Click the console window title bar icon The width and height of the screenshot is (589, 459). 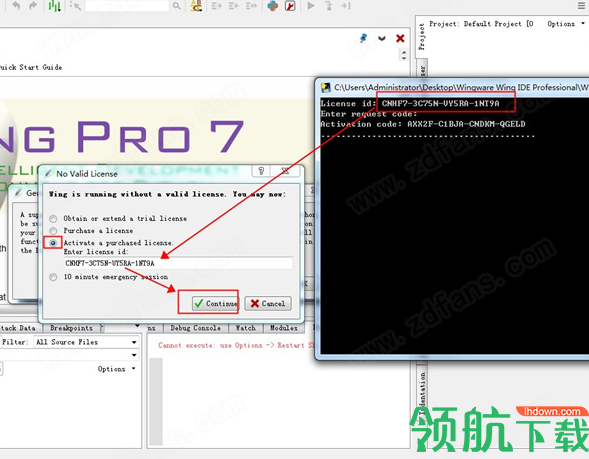point(325,88)
